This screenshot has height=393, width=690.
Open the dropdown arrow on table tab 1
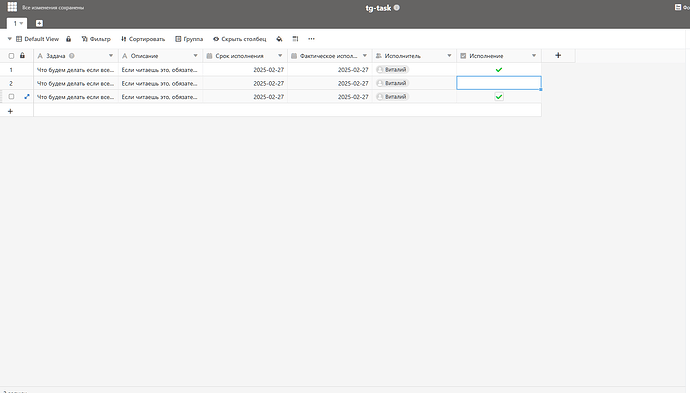[x=21, y=23]
